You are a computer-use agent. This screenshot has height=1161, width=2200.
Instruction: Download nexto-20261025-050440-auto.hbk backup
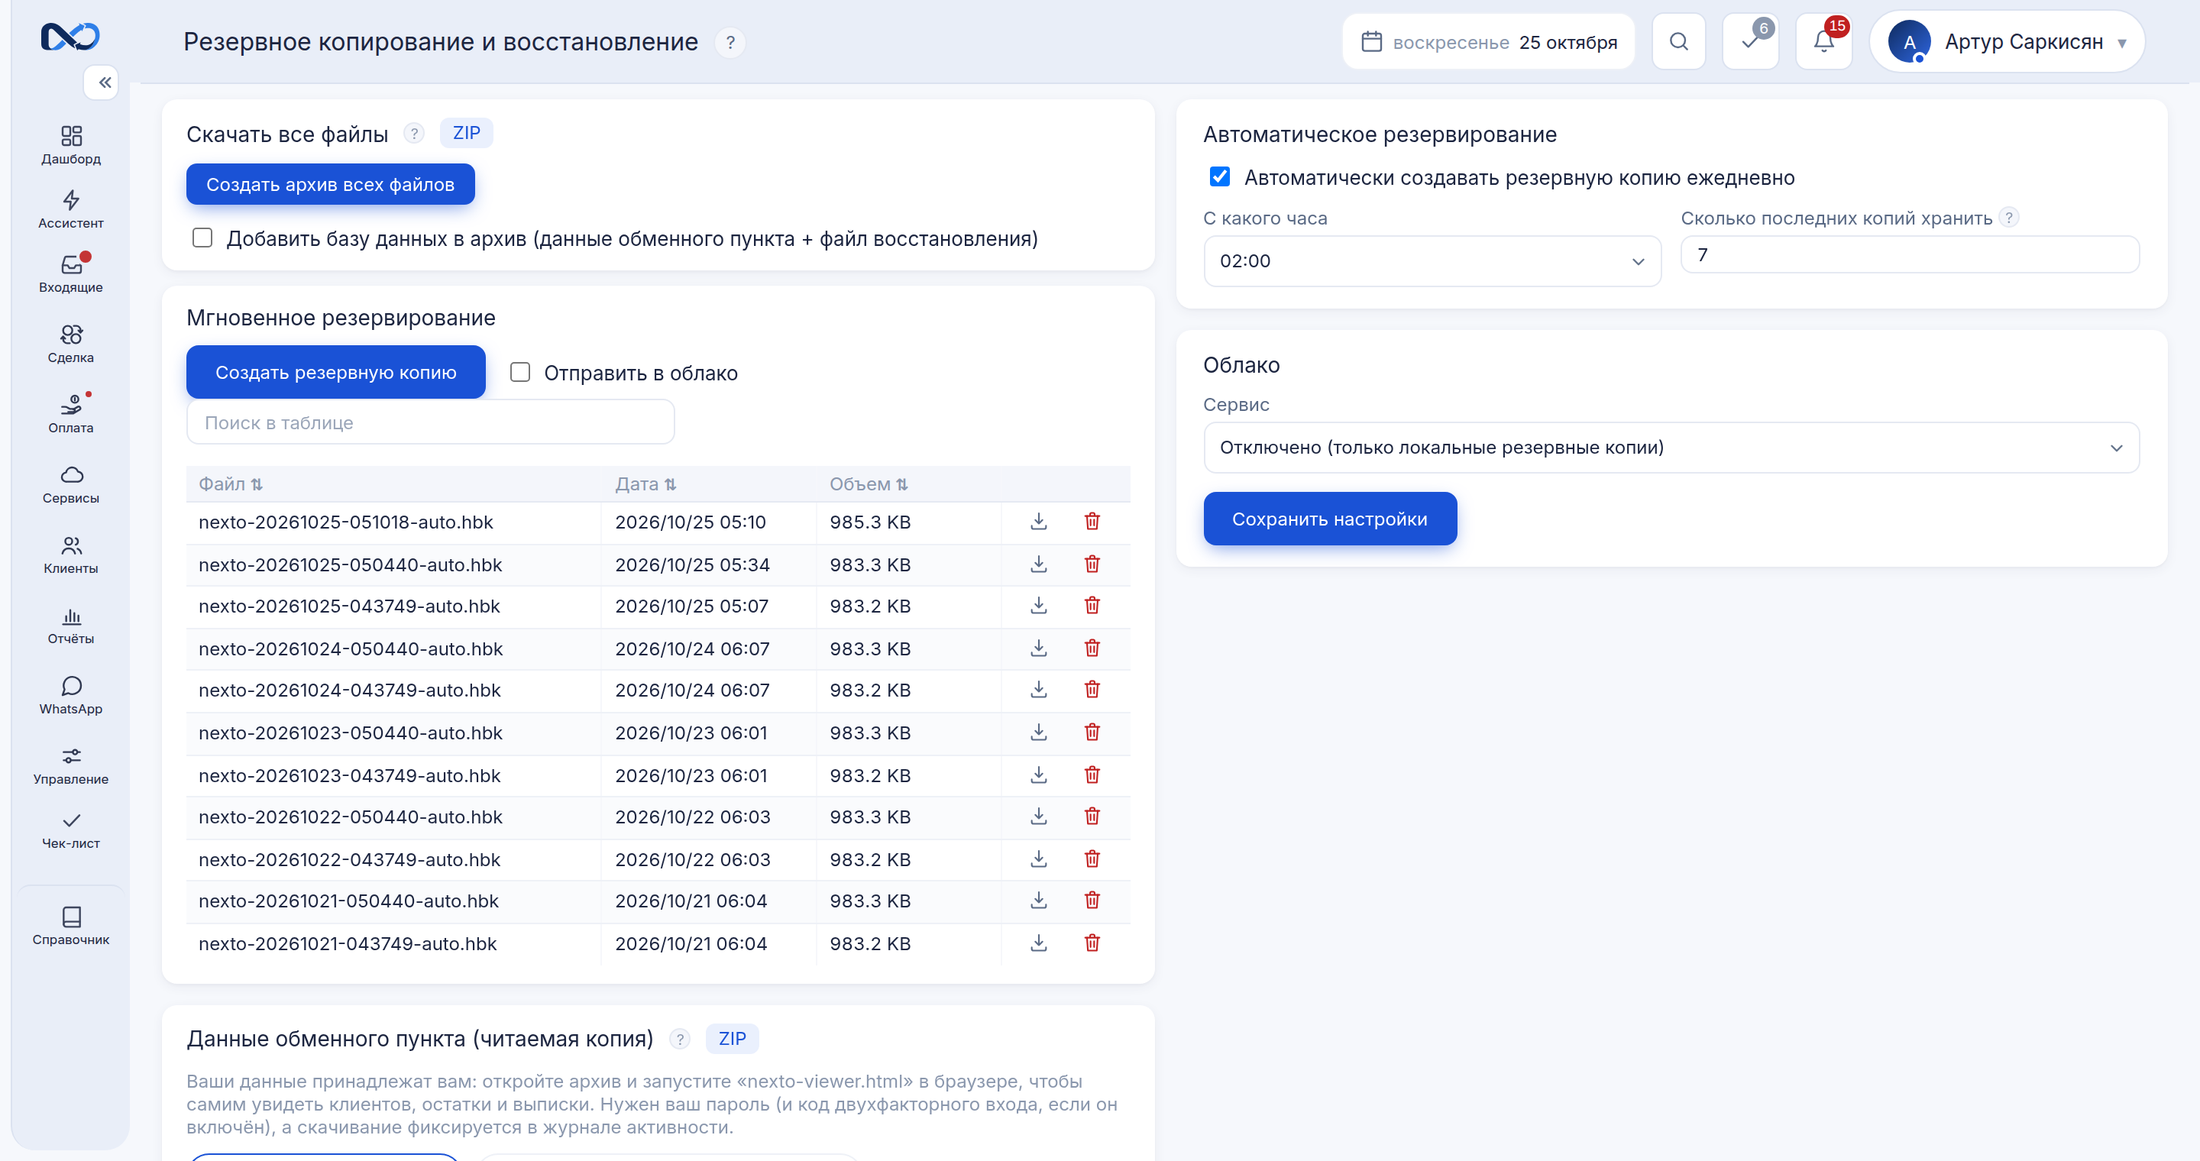pyautogui.click(x=1039, y=565)
